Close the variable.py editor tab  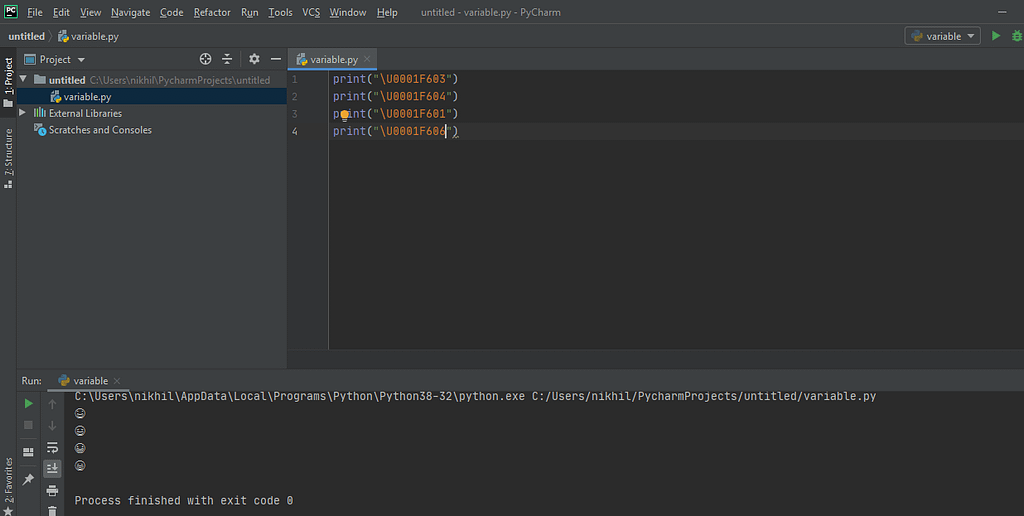tap(367, 59)
